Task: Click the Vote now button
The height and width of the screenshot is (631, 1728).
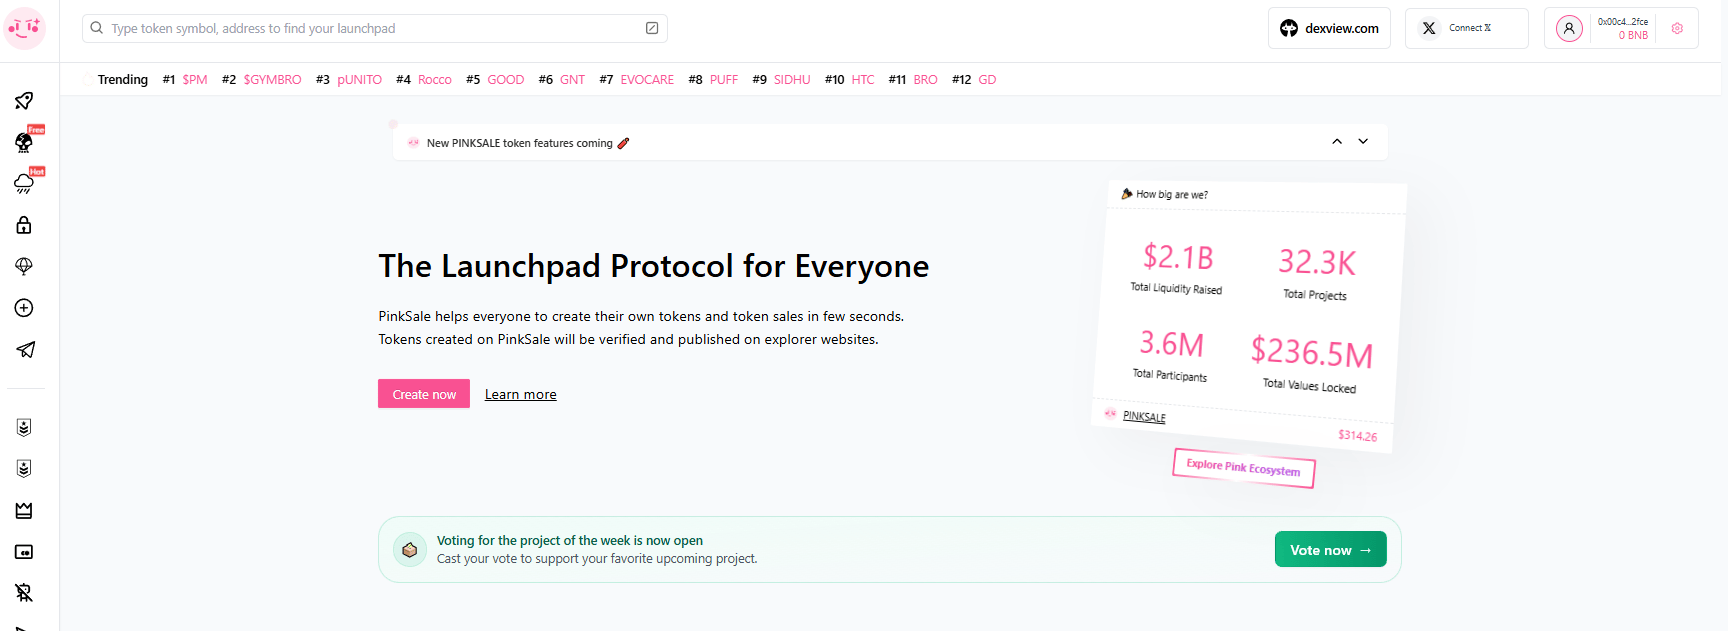Action: click(1331, 549)
